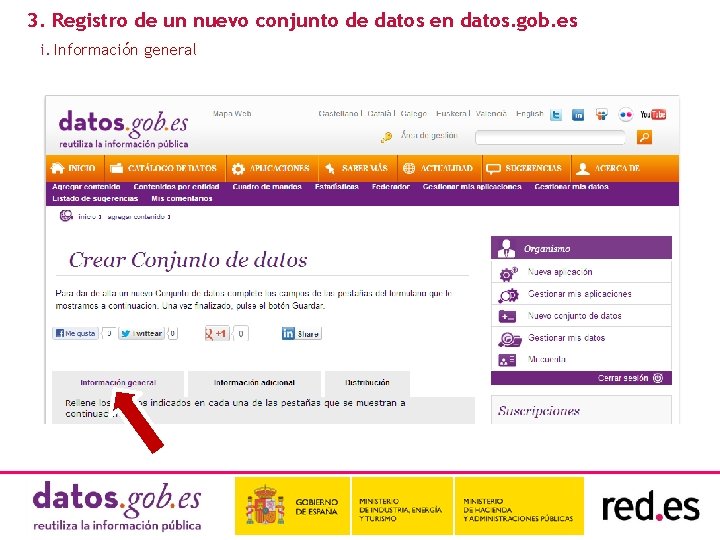Viewport: 720px width, 540px height.
Task: Open the Distribución tab
Action: 367,383
